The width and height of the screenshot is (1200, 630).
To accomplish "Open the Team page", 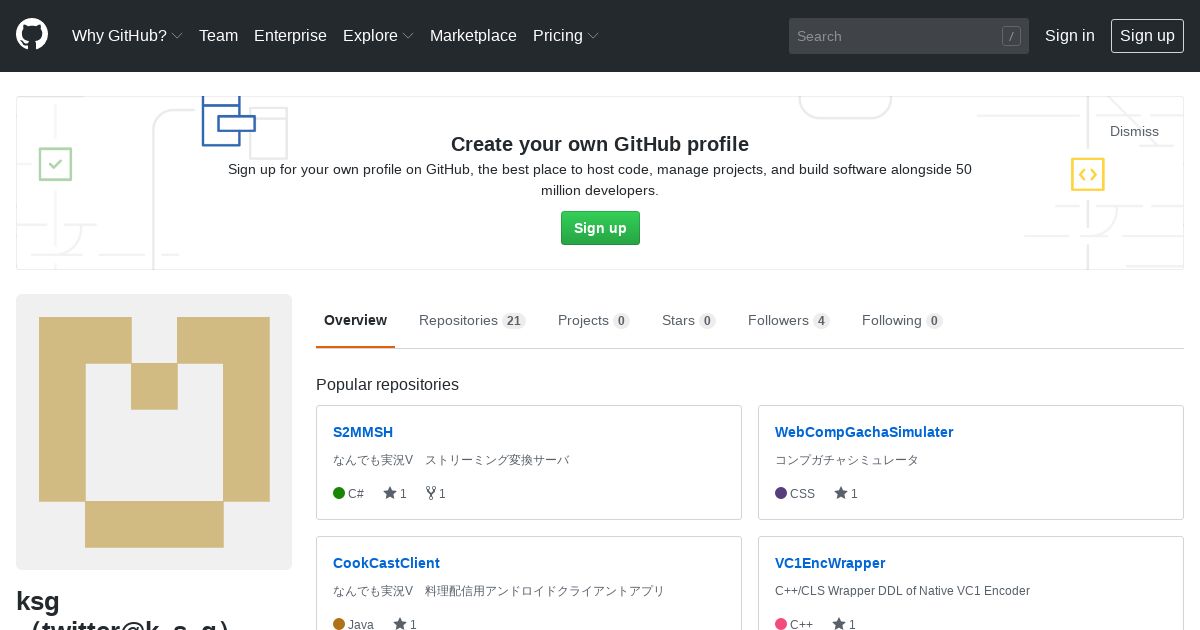I will (218, 35).
